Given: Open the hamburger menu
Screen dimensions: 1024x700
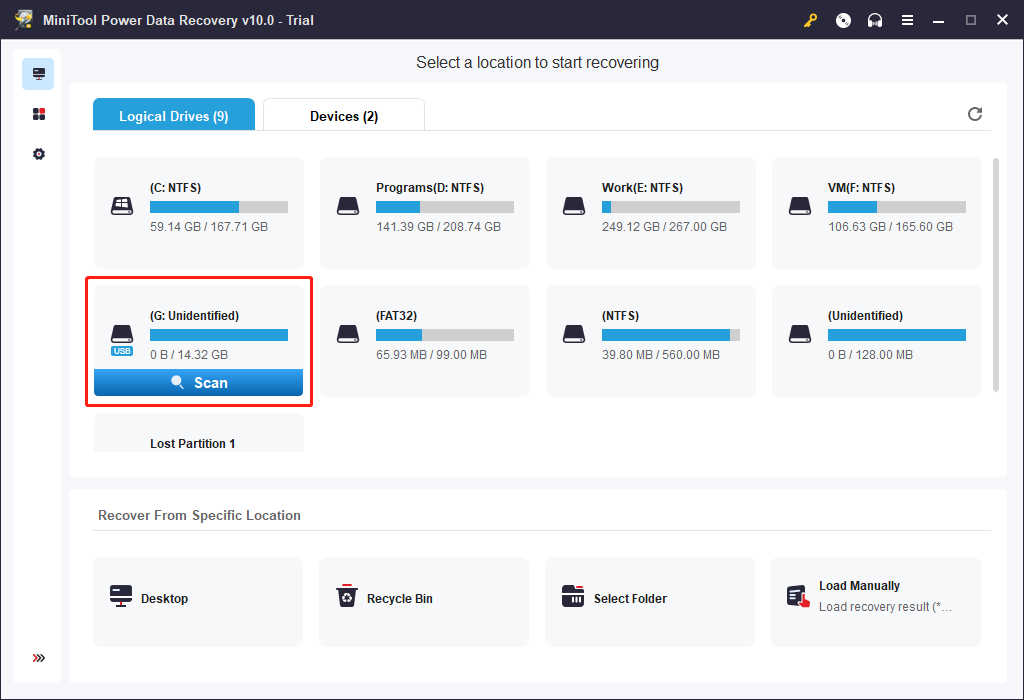Looking at the screenshot, I should point(907,19).
